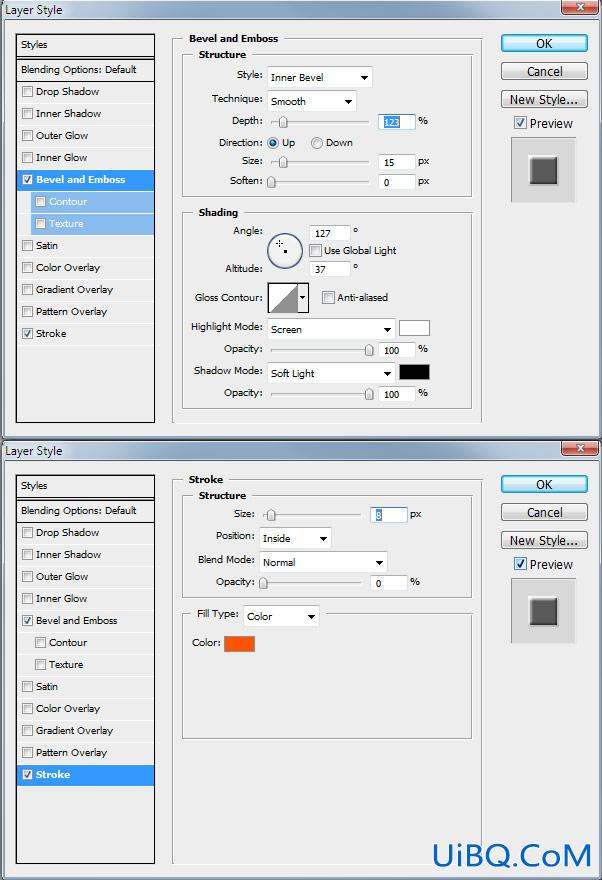Viewport: 602px width, 880px height.
Task: Click the bevel Size input showing 15
Action: (x=397, y=162)
